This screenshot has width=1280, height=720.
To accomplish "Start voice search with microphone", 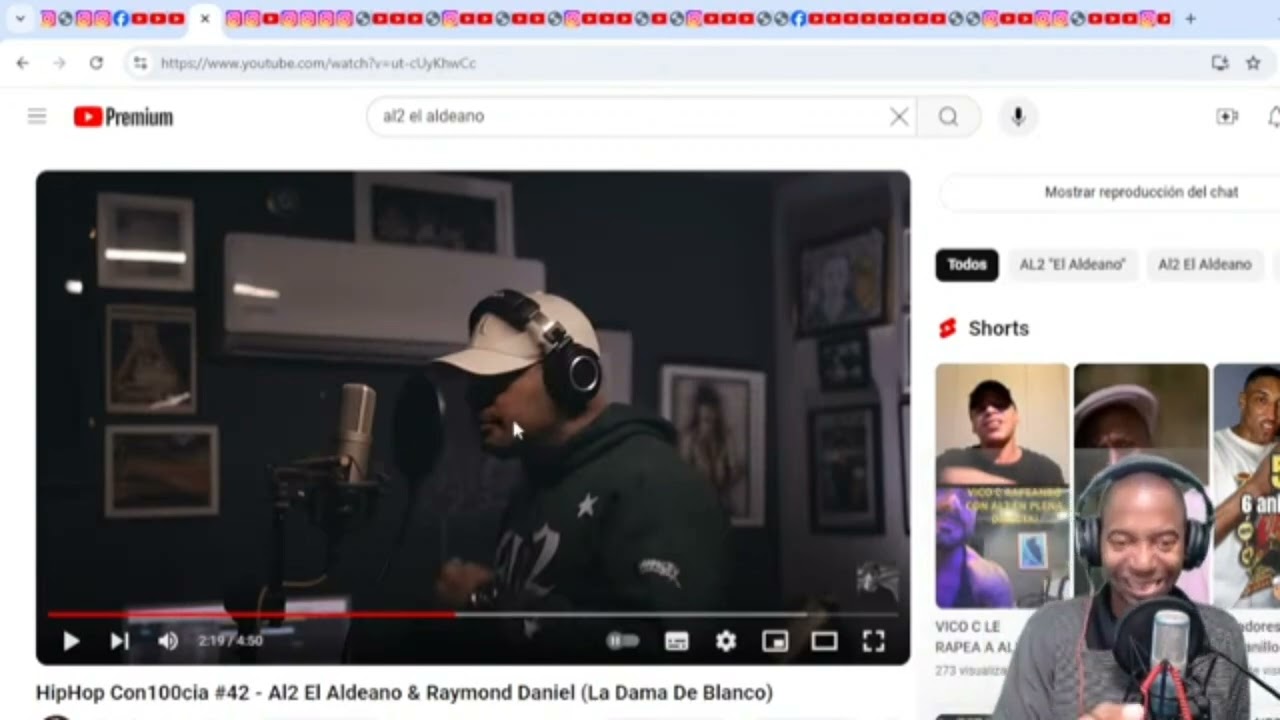I will point(1018,117).
